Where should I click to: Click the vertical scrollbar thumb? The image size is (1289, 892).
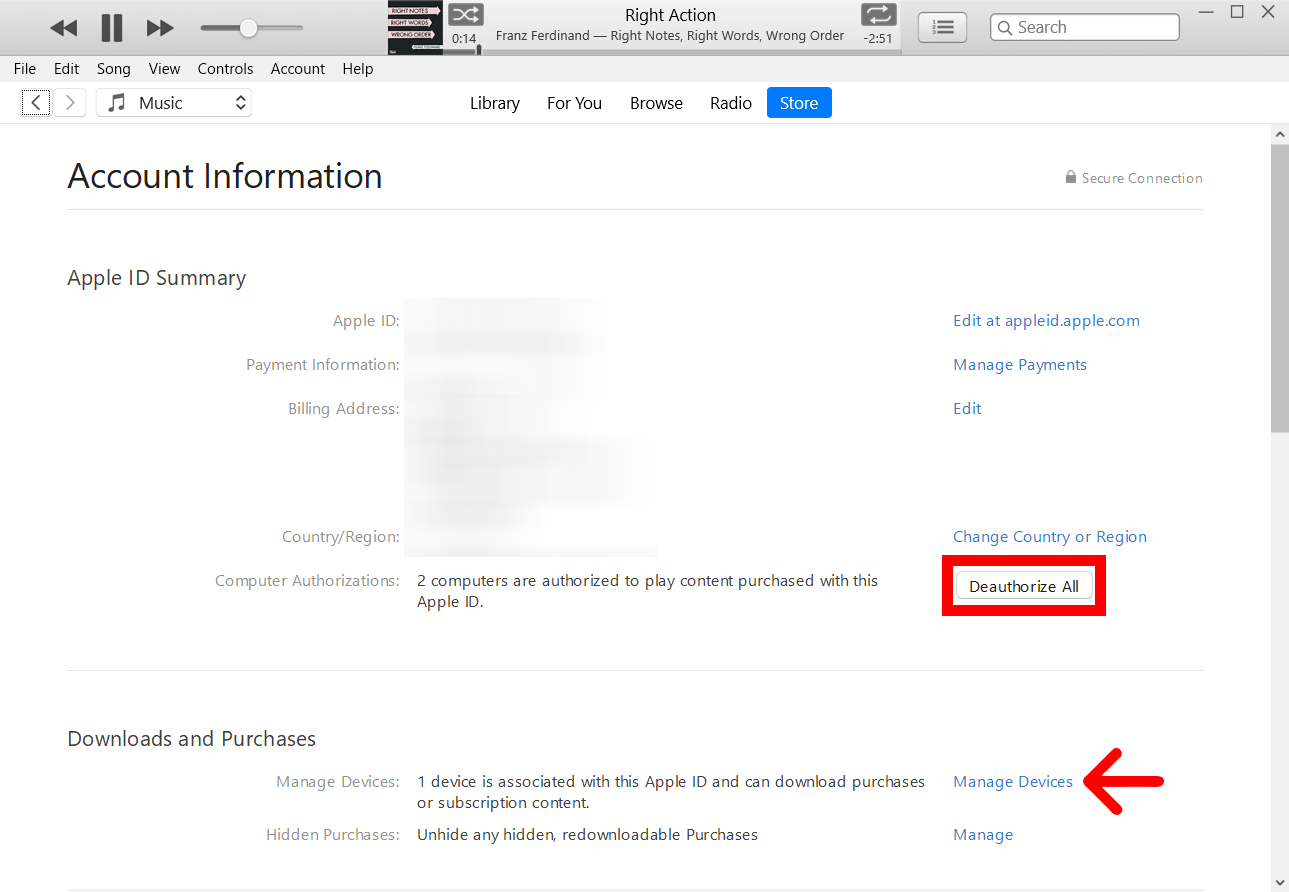[1279, 288]
